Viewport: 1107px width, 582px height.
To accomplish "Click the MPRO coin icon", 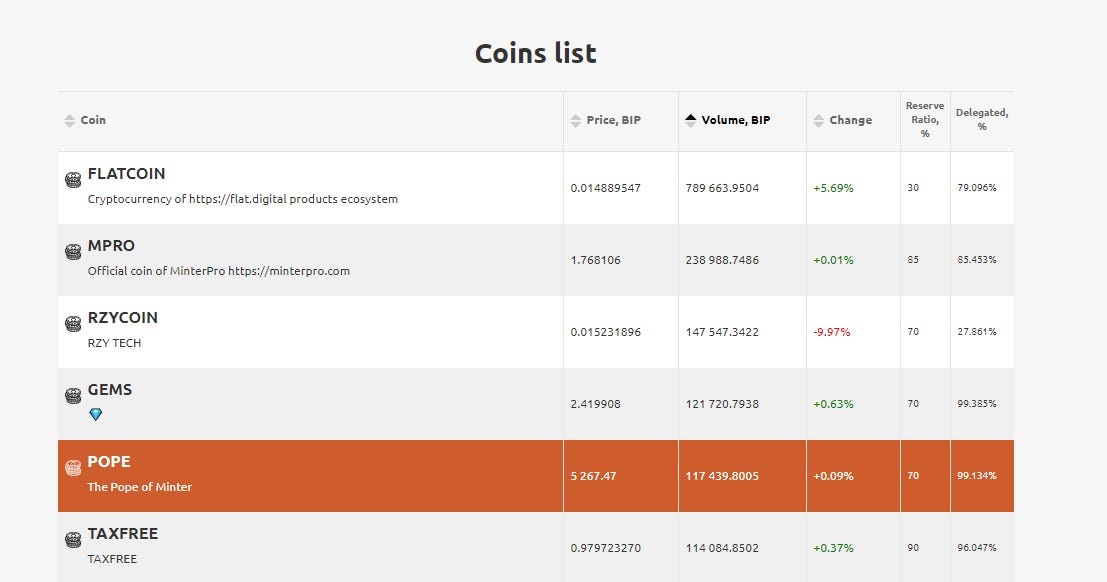I will coord(73,251).
